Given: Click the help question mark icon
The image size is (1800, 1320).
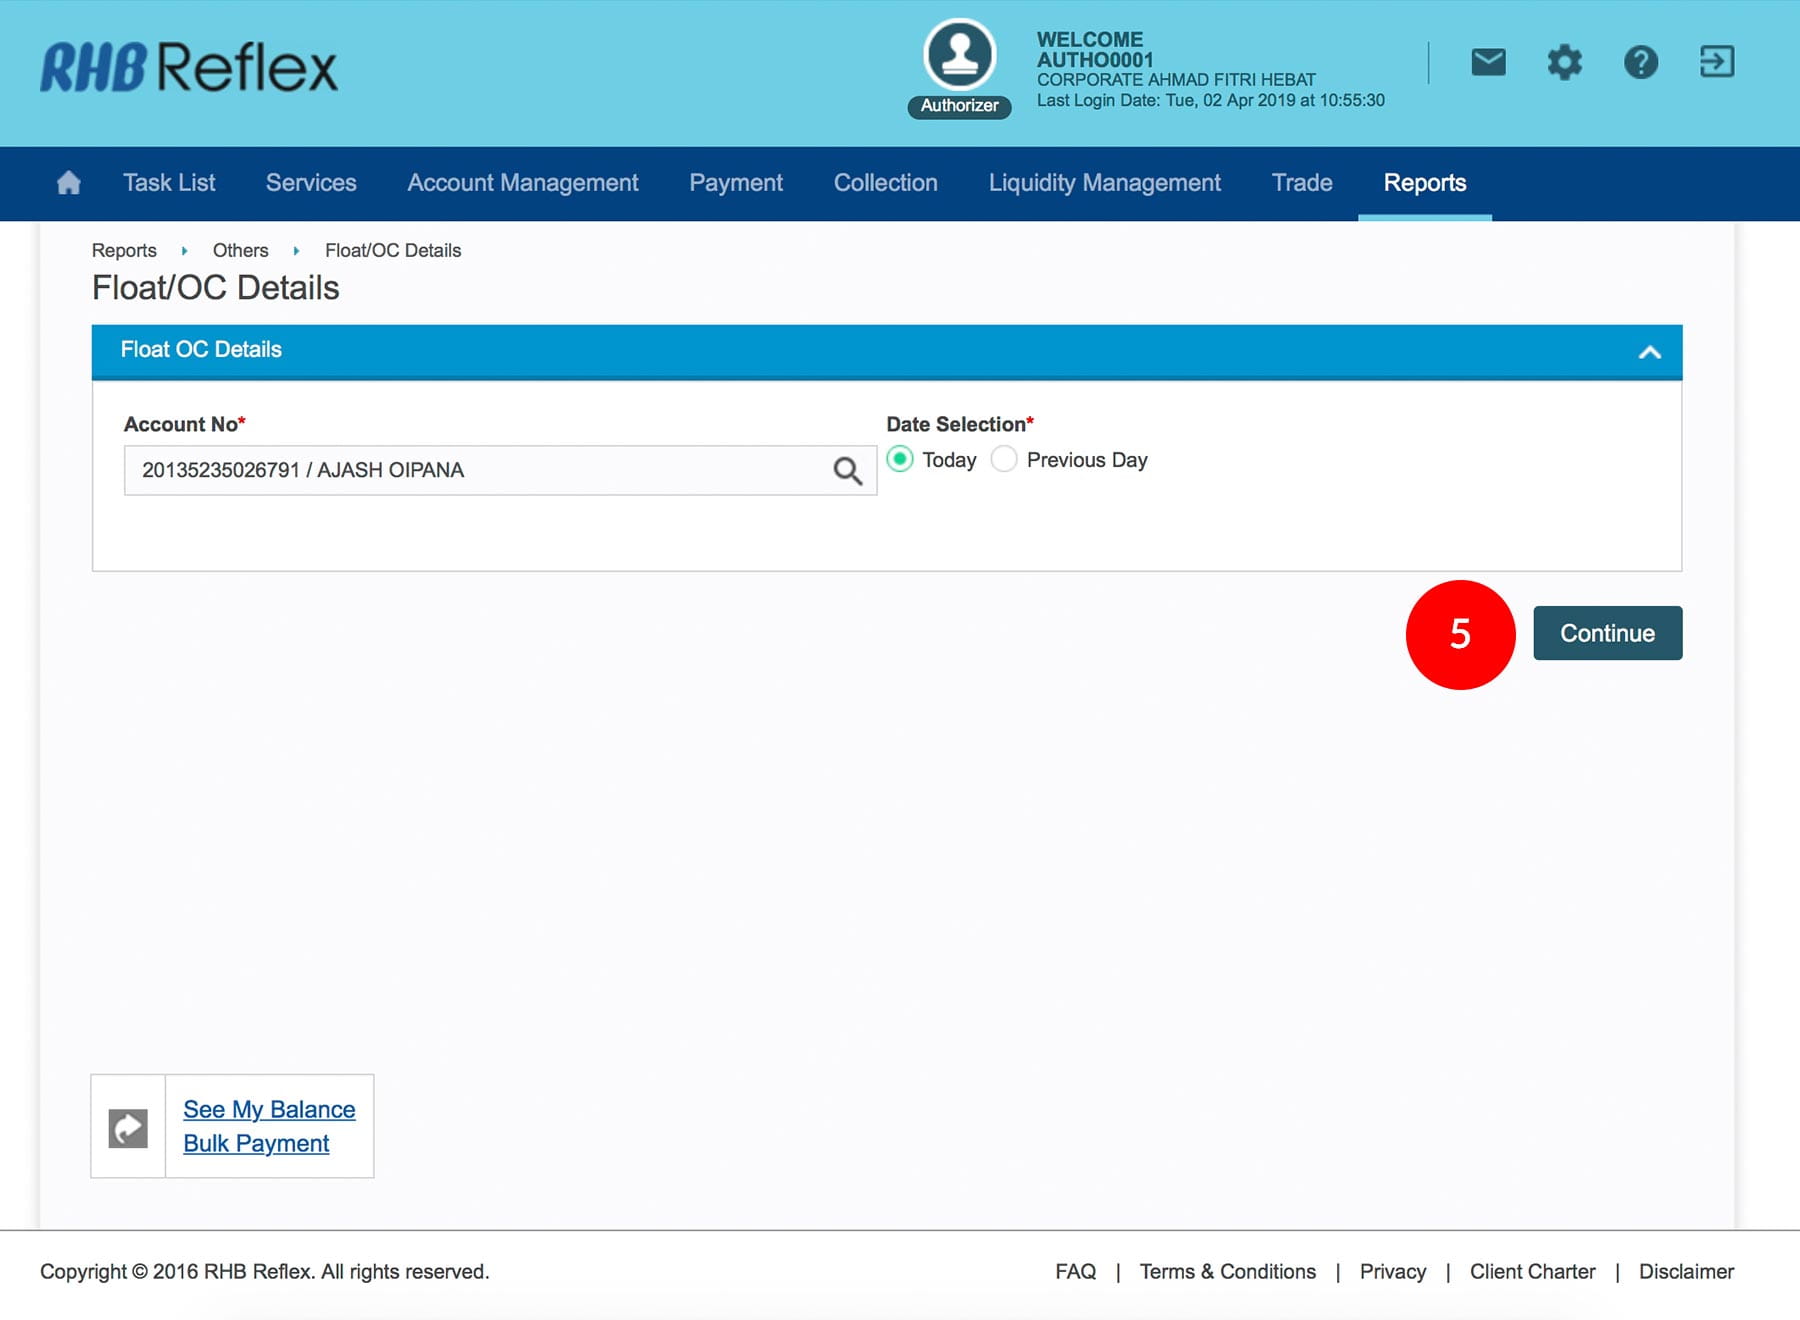Looking at the screenshot, I should 1640,62.
